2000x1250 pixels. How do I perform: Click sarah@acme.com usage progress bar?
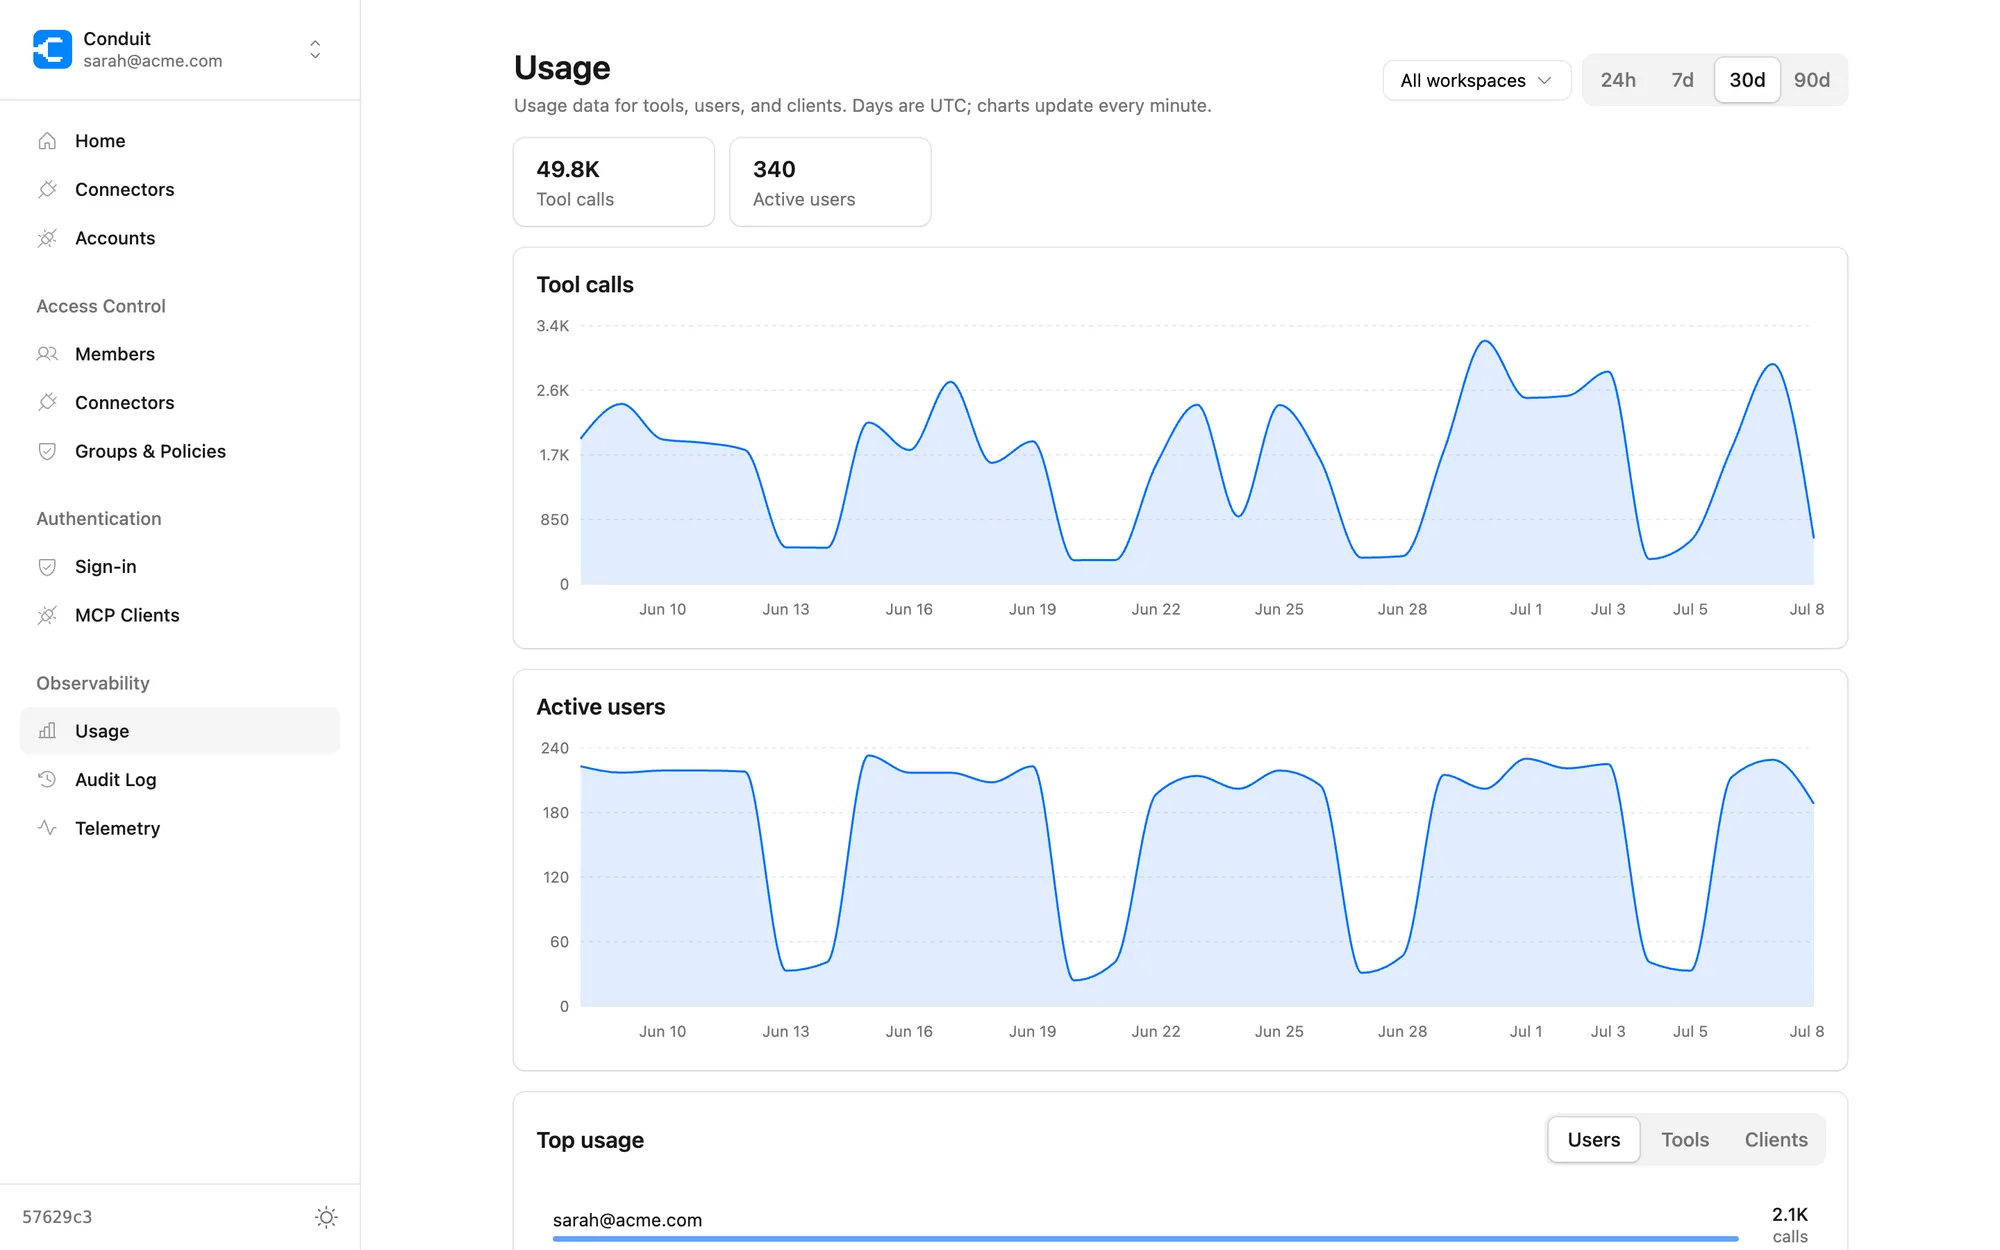[x=1145, y=1239]
